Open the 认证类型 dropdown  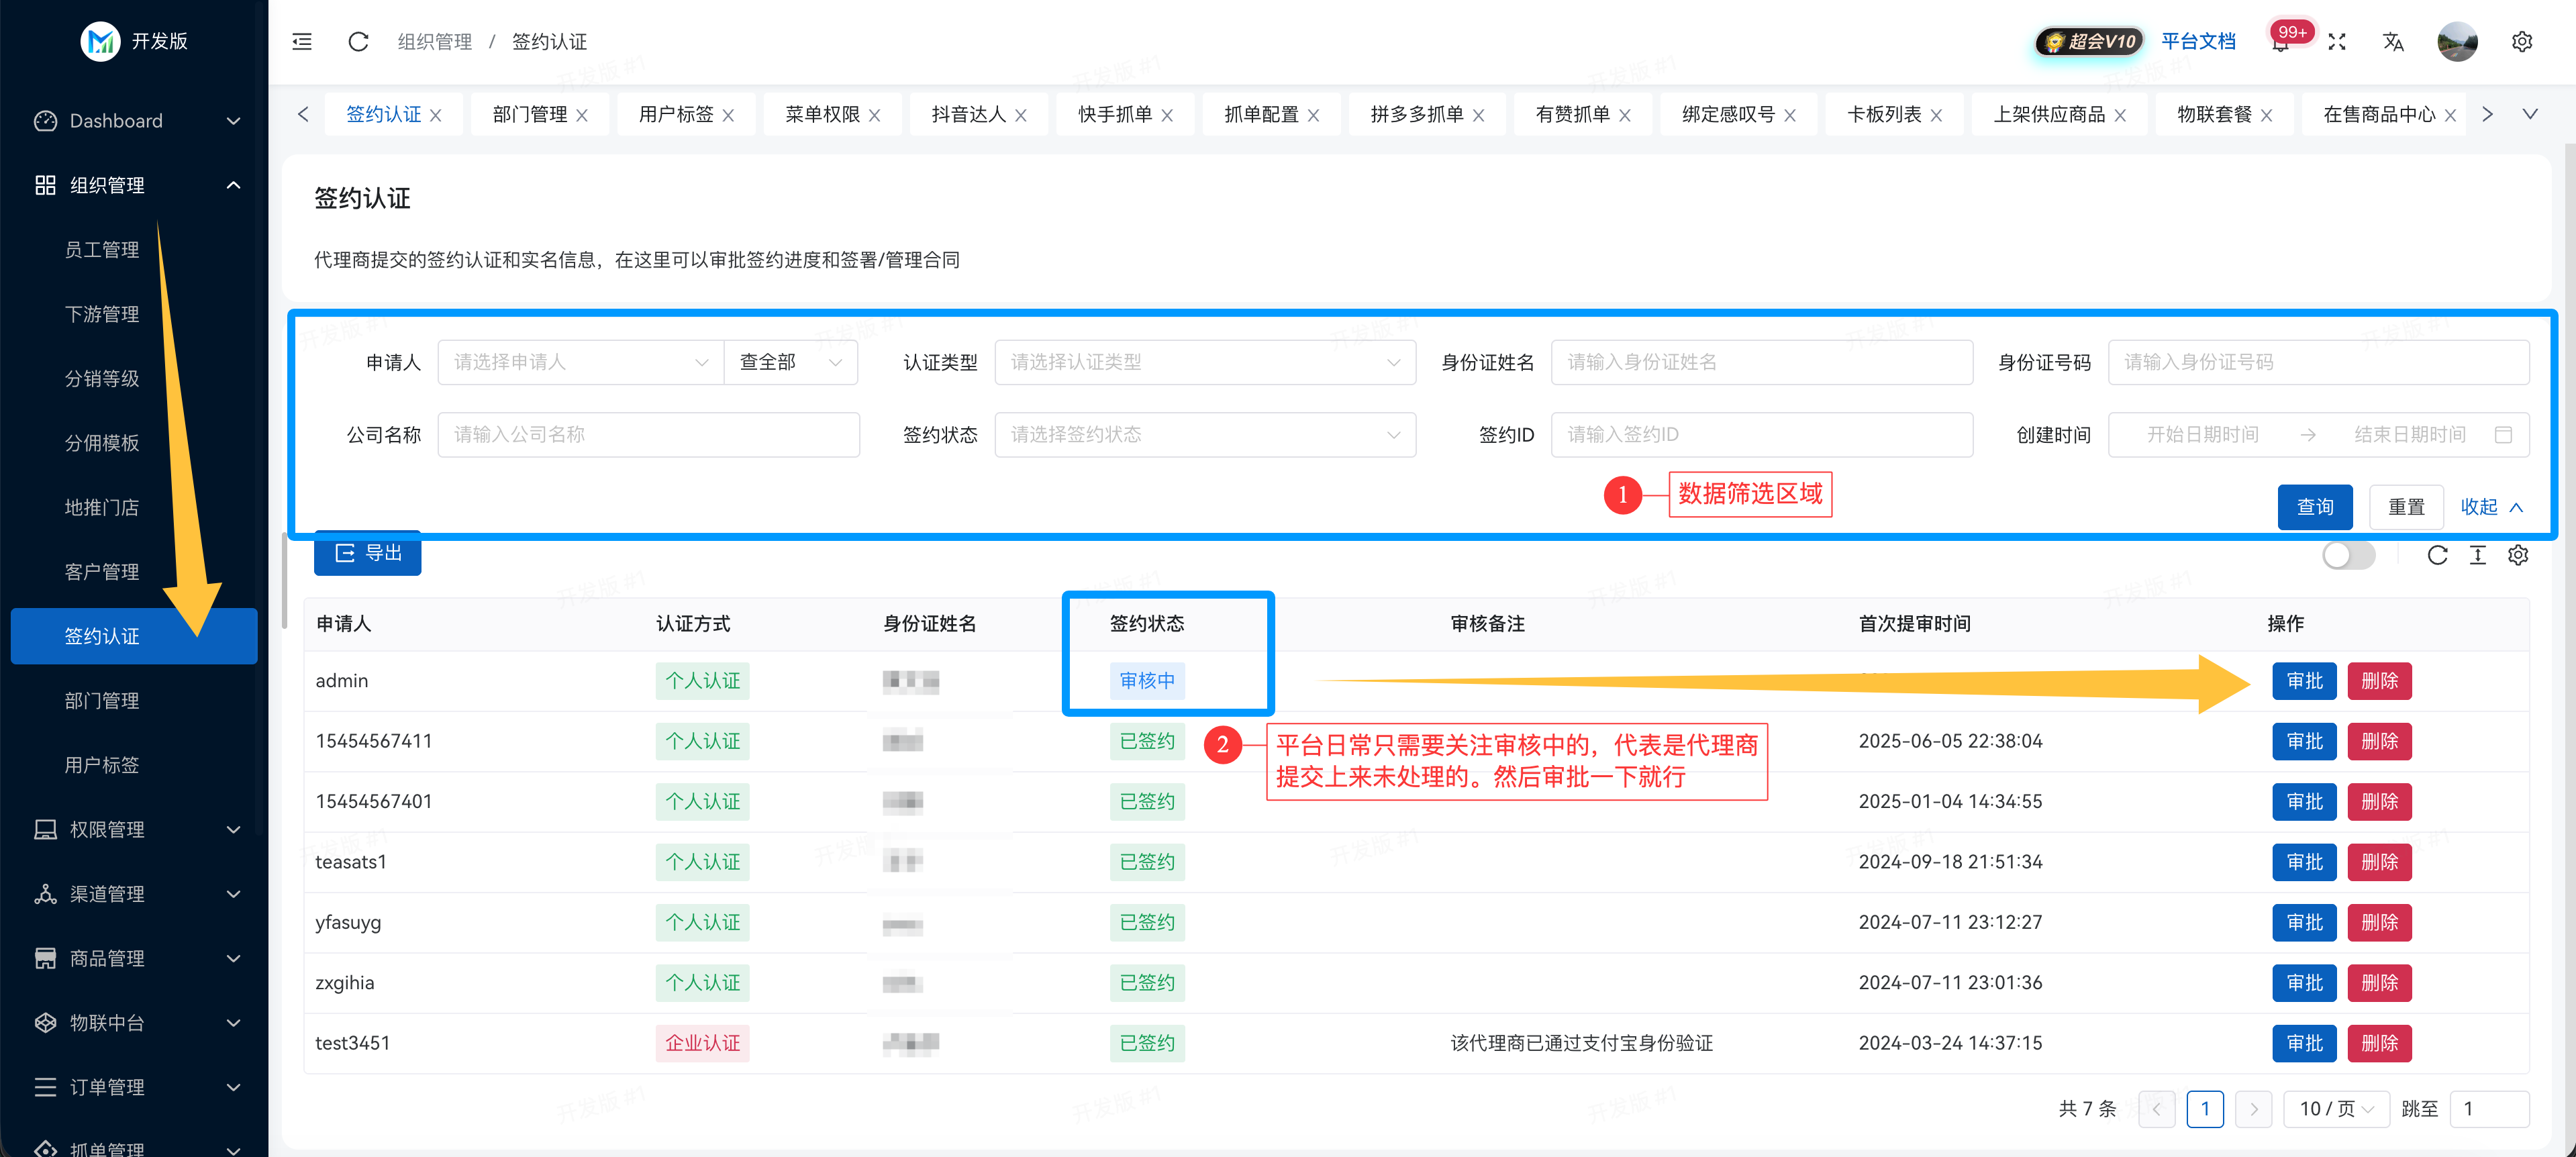point(1204,362)
